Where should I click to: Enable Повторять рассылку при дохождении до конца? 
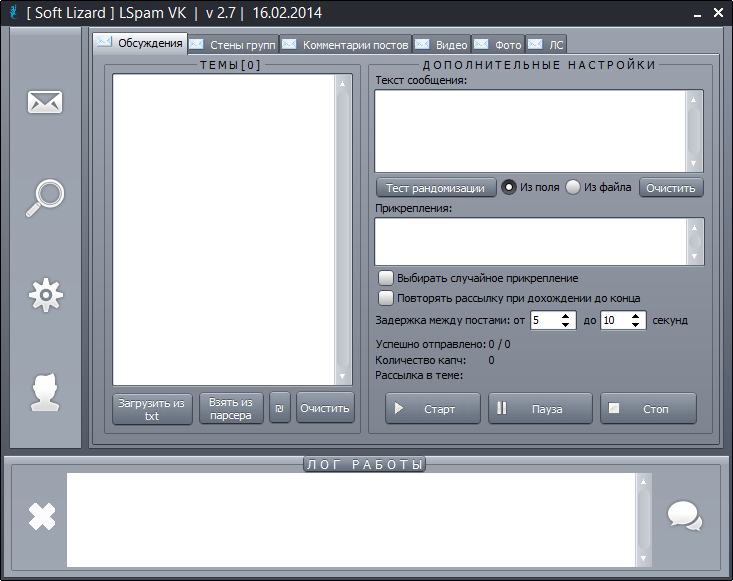[386, 298]
